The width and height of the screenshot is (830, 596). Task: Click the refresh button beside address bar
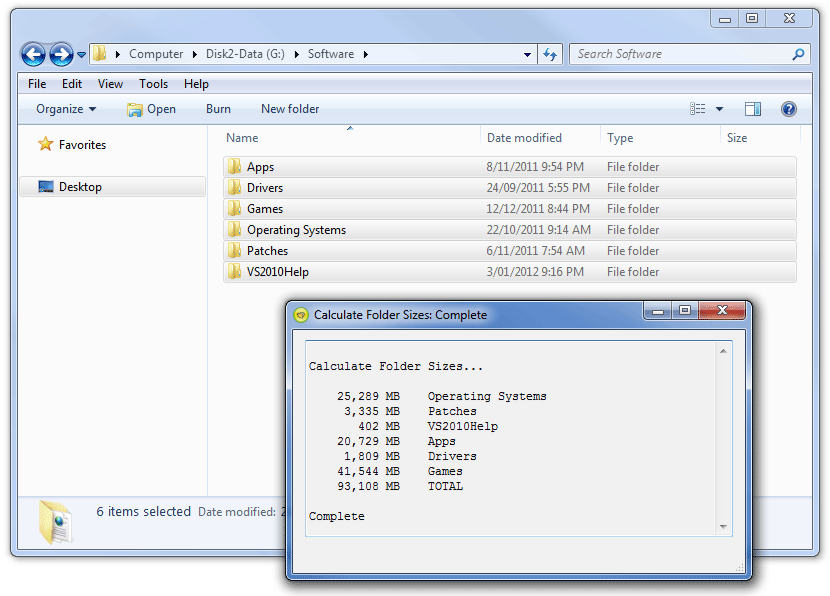[x=551, y=54]
